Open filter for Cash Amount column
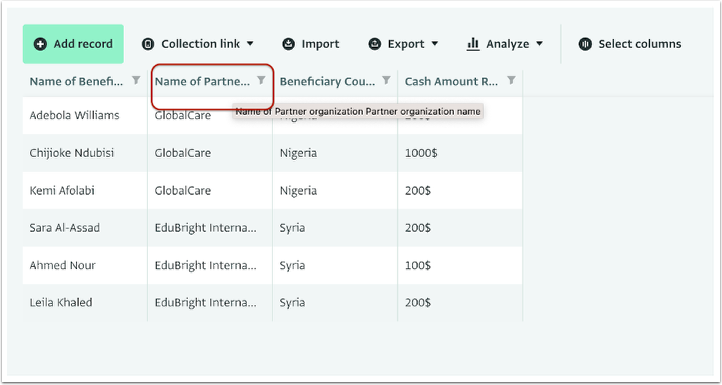 click(511, 81)
